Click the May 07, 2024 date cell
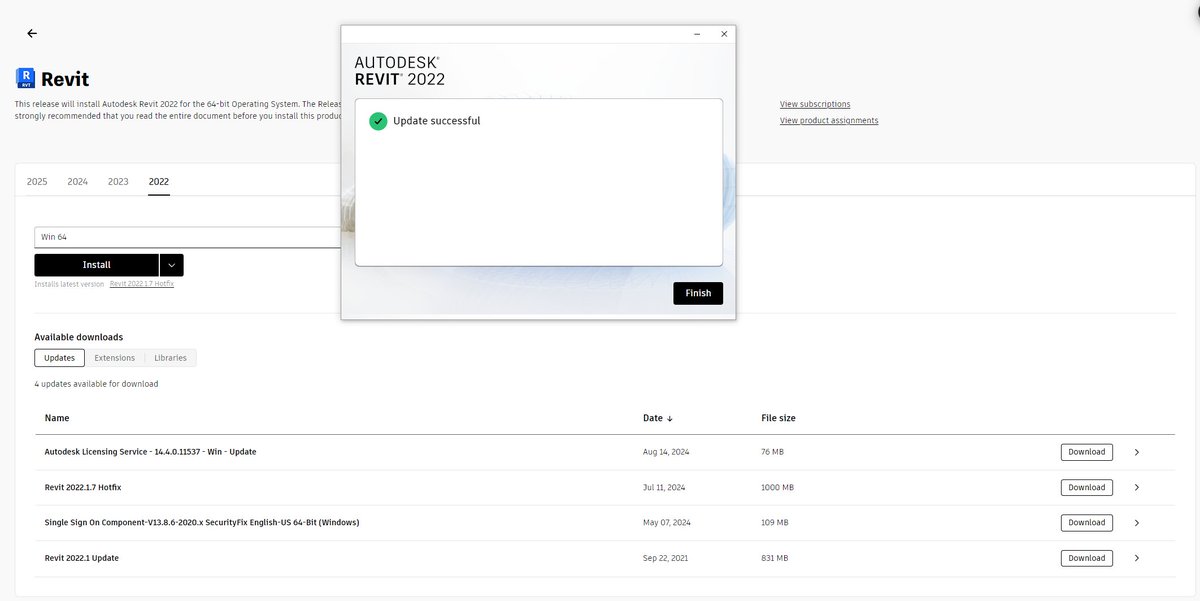The image size is (1200, 601). [667, 523]
